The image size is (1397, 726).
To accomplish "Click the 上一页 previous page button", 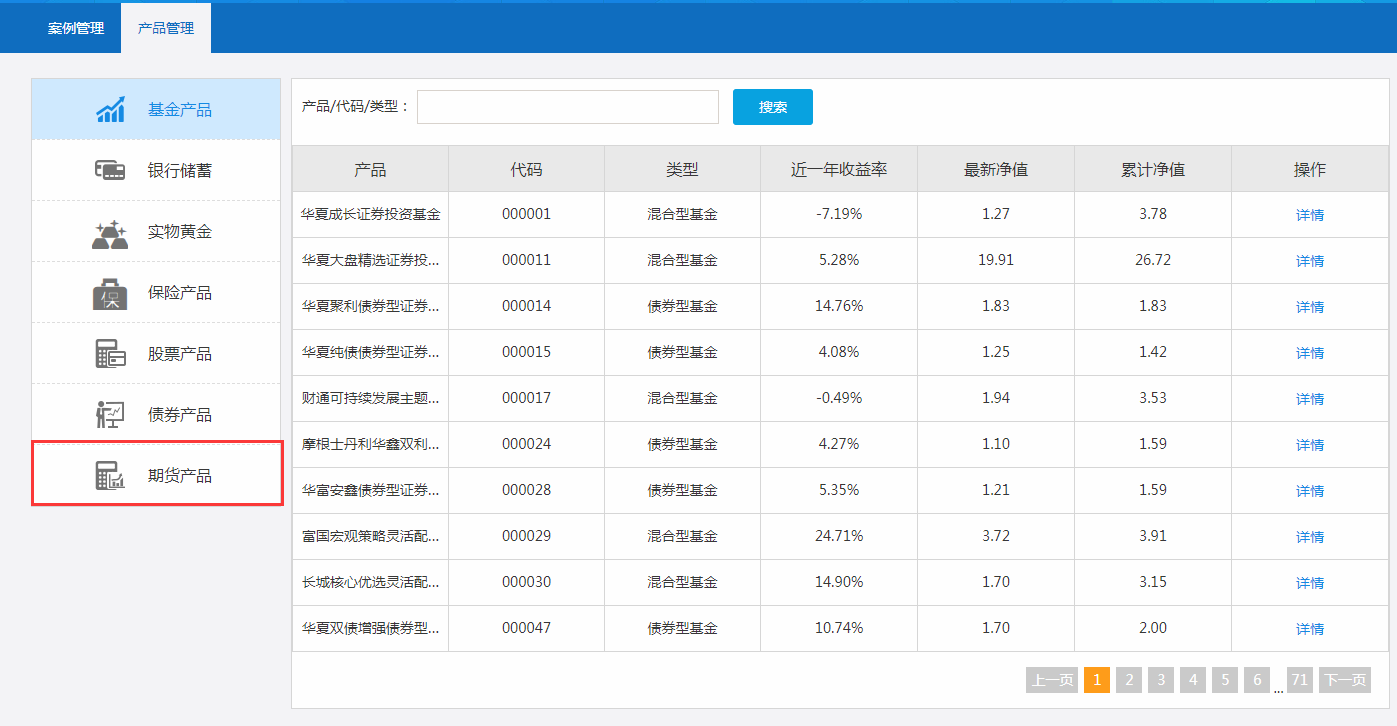I will click(x=1052, y=681).
